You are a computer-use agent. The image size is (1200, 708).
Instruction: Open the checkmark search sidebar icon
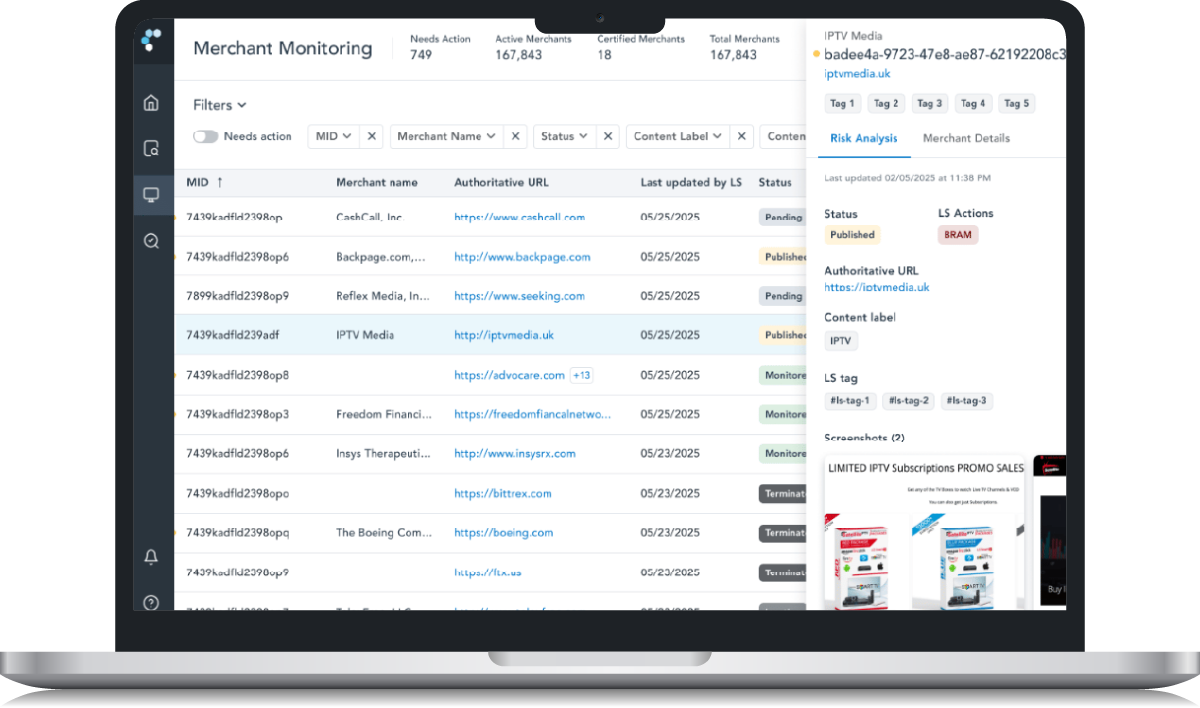tap(151, 241)
